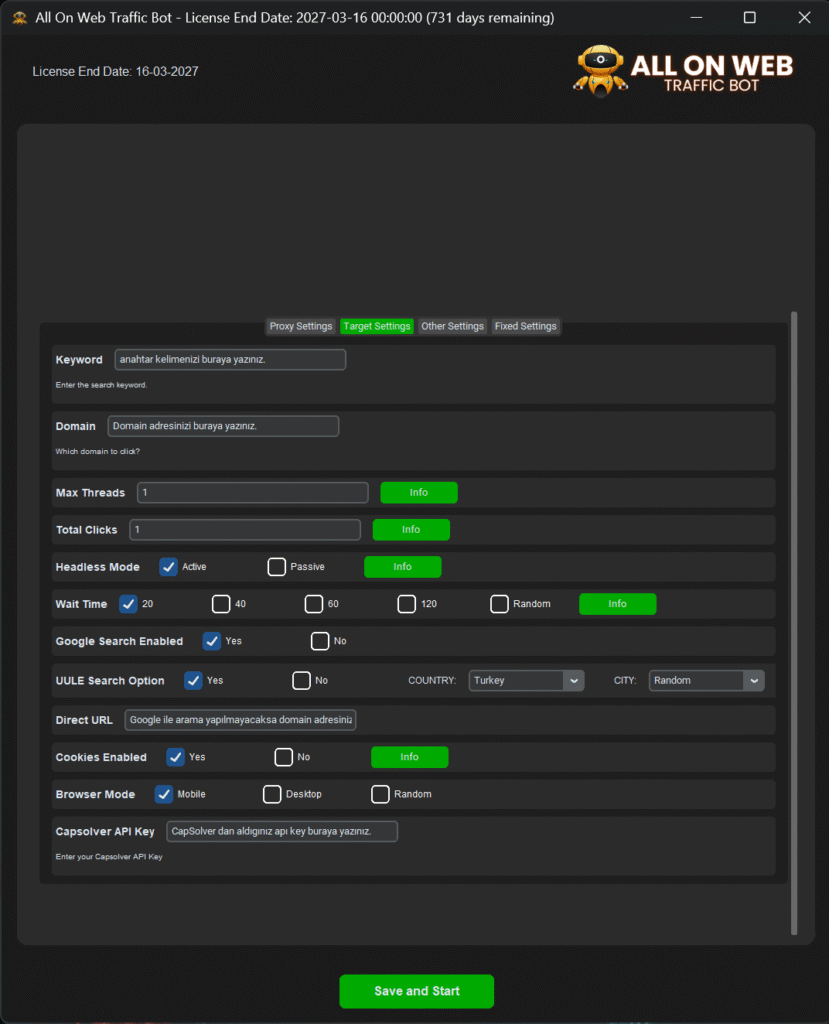The width and height of the screenshot is (829, 1024).
Task: Click into the Capsolver API Key field
Action: point(281,831)
